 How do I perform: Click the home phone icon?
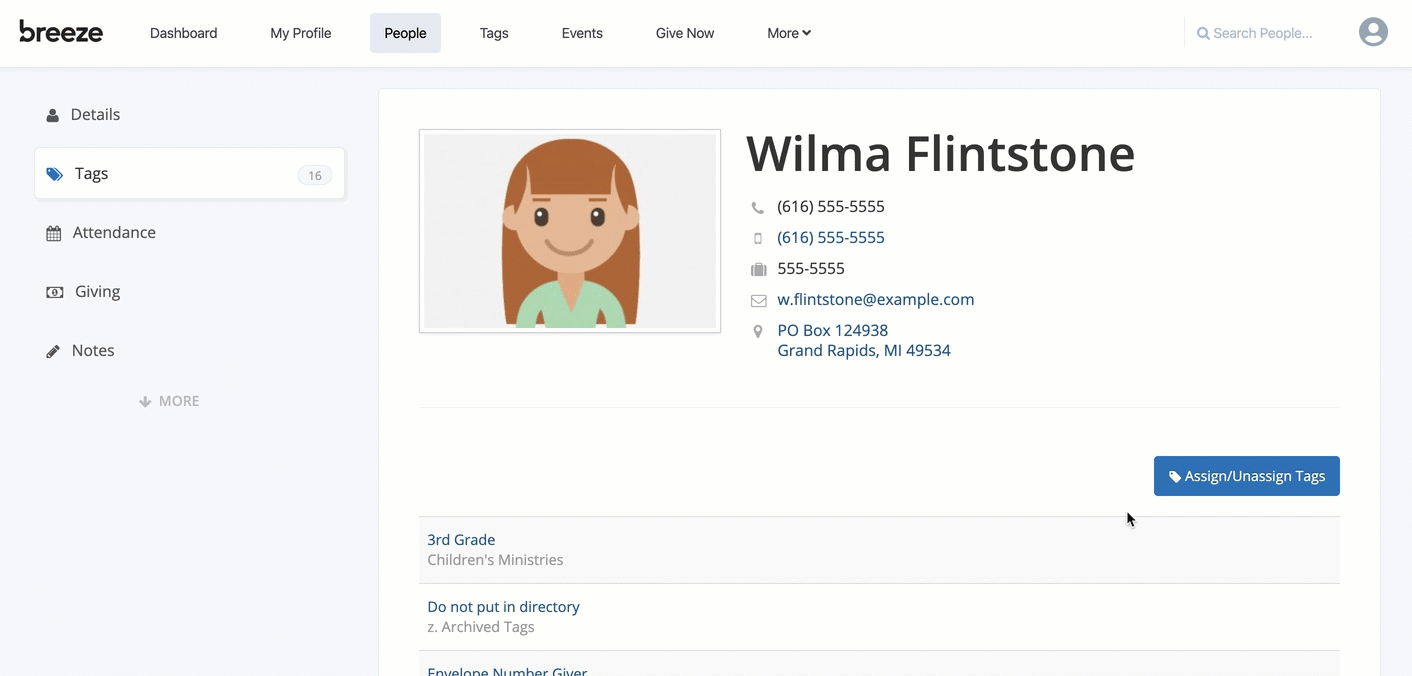(x=758, y=207)
